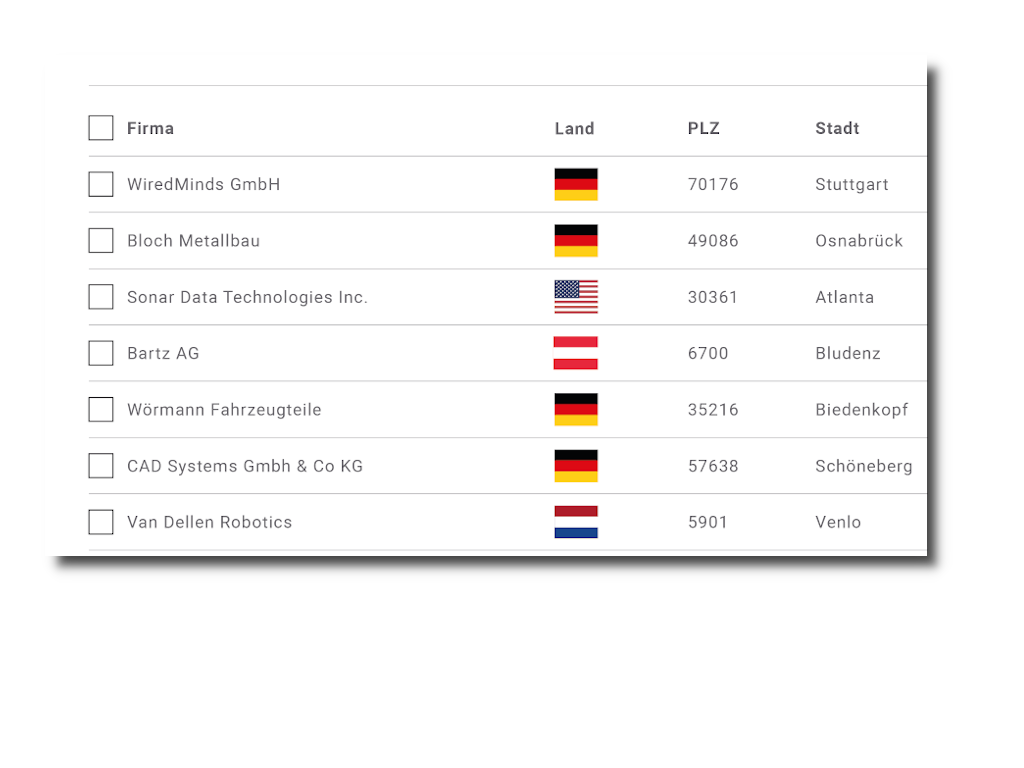This screenshot has height=768, width=1024.
Task: Click postal code 6700
Action: pyautogui.click(x=708, y=353)
